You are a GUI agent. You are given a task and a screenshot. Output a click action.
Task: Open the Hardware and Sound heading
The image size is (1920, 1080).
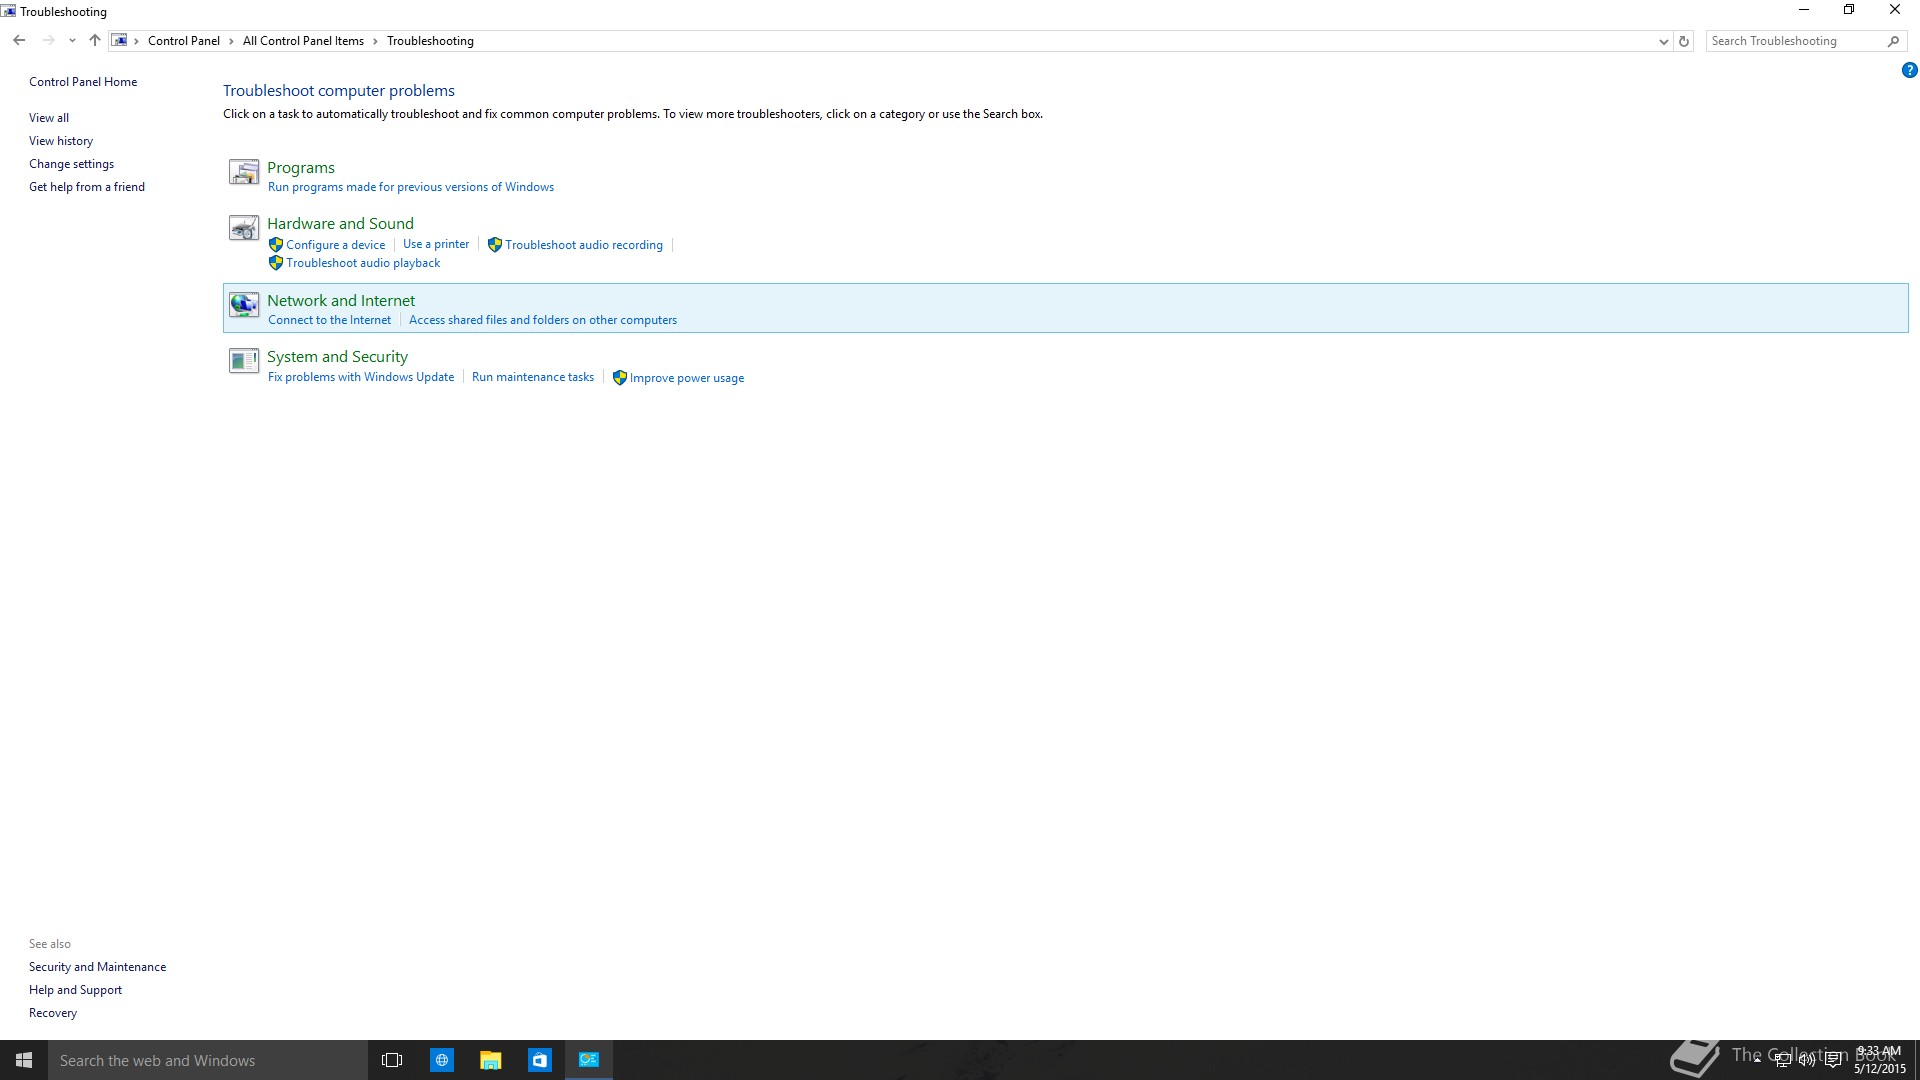coord(340,224)
